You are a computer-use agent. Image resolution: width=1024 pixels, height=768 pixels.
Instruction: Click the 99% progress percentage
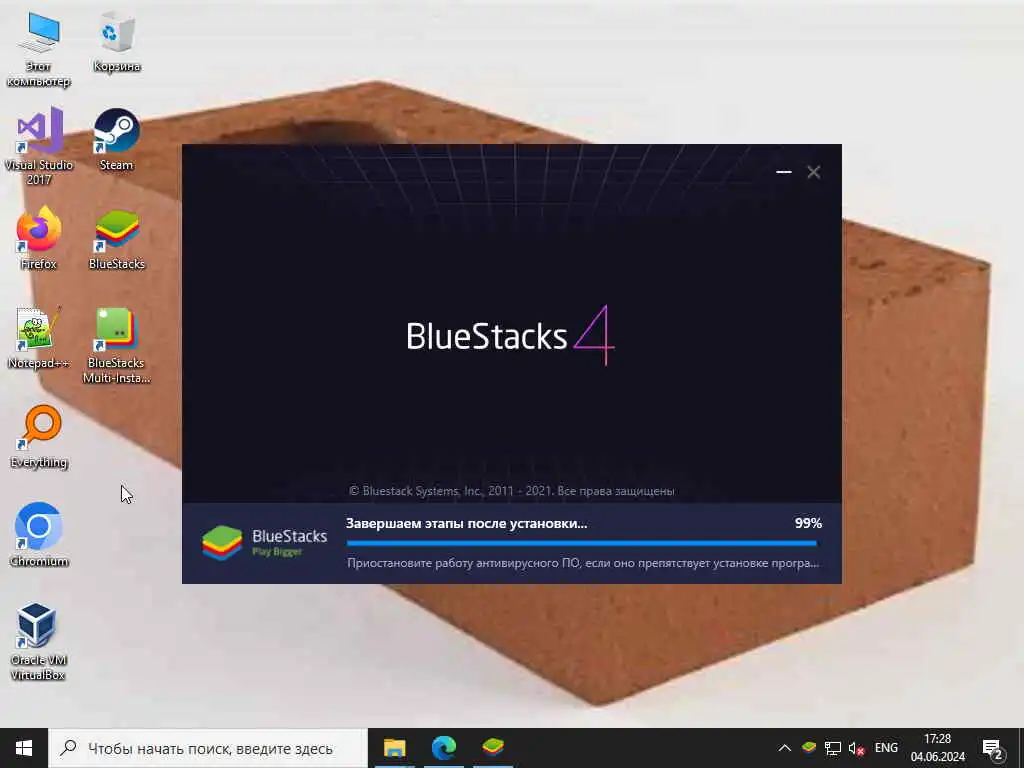point(808,523)
